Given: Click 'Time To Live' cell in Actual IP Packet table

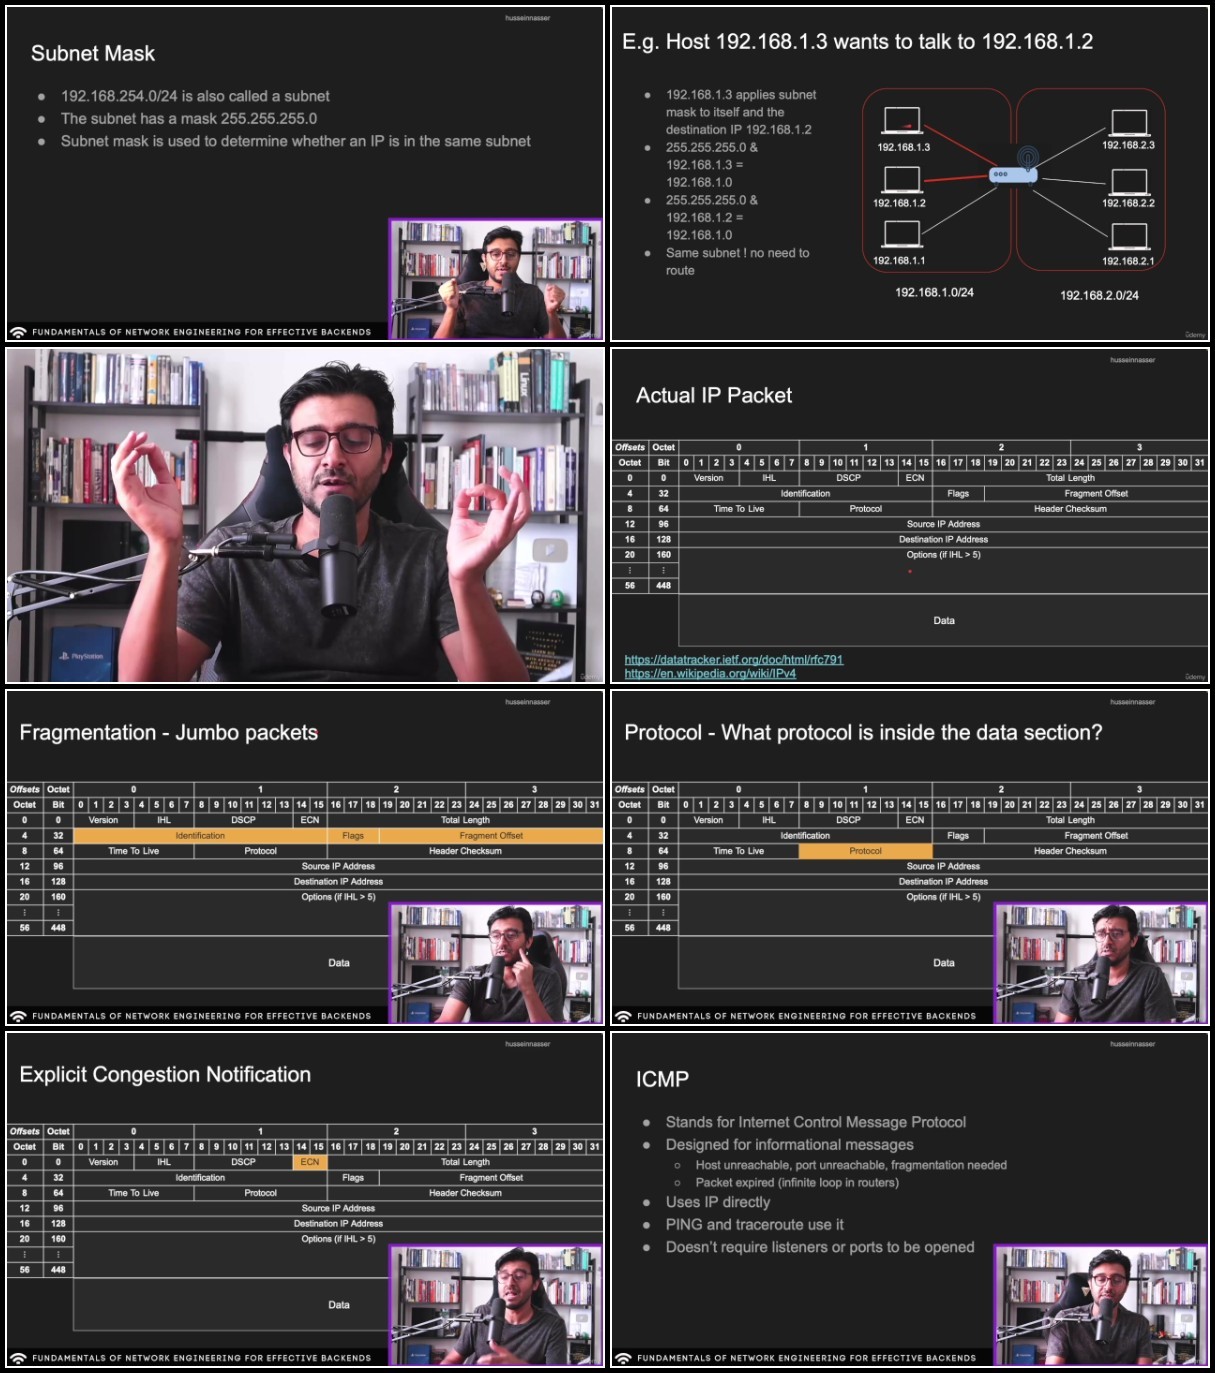Looking at the screenshot, I should pos(738,509).
